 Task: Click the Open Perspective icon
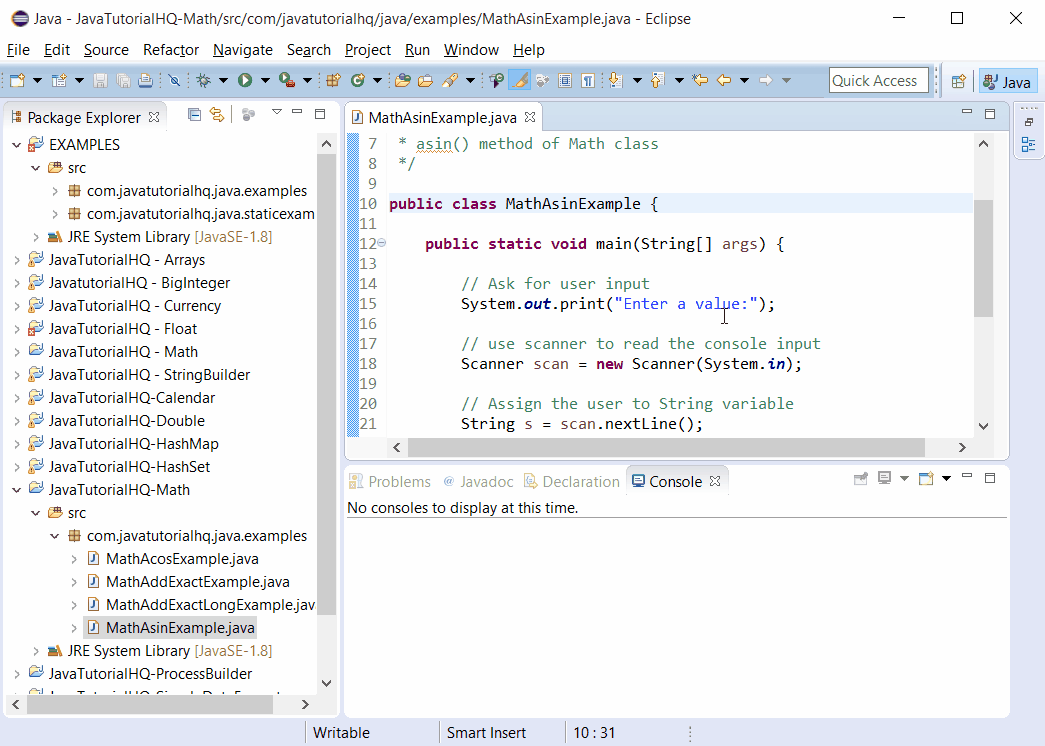[x=958, y=81]
